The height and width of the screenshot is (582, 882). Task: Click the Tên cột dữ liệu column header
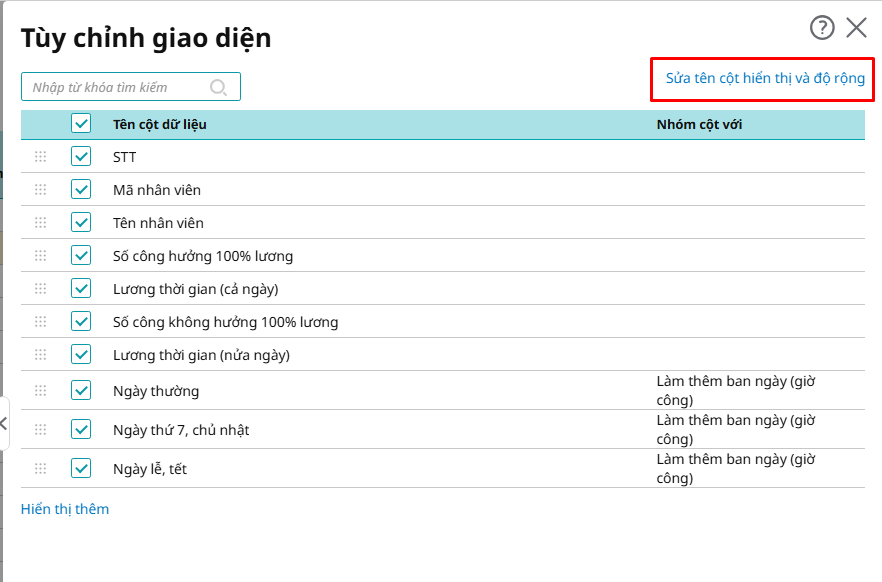pos(160,124)
